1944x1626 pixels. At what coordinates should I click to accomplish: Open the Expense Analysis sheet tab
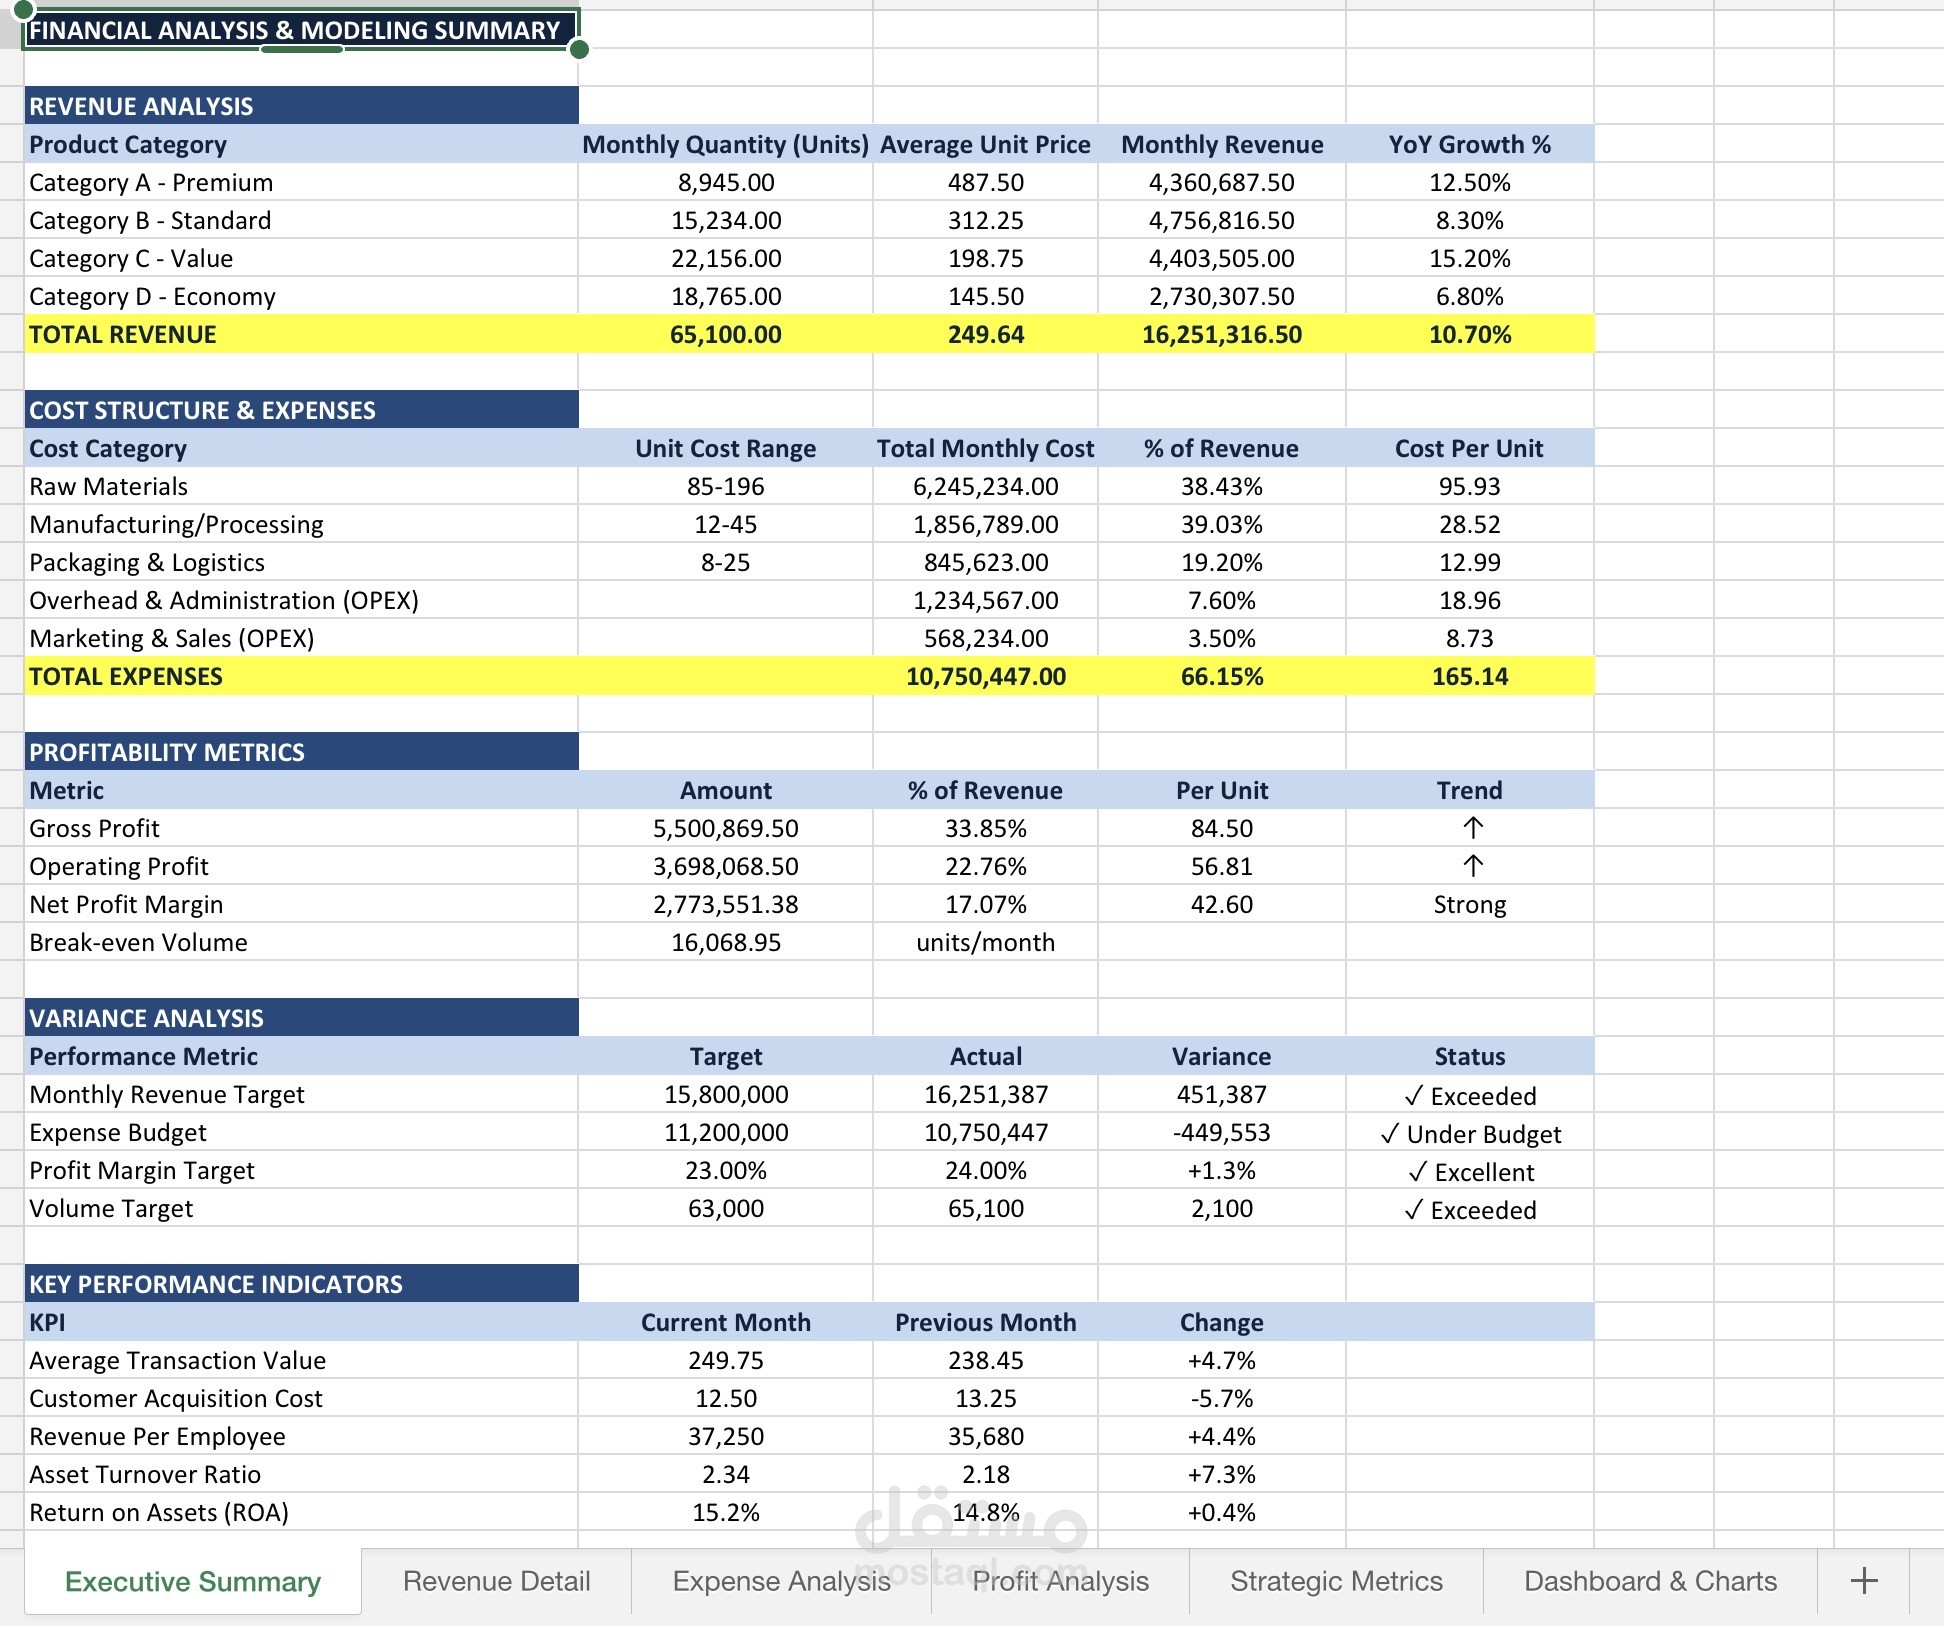[781, 1581]
